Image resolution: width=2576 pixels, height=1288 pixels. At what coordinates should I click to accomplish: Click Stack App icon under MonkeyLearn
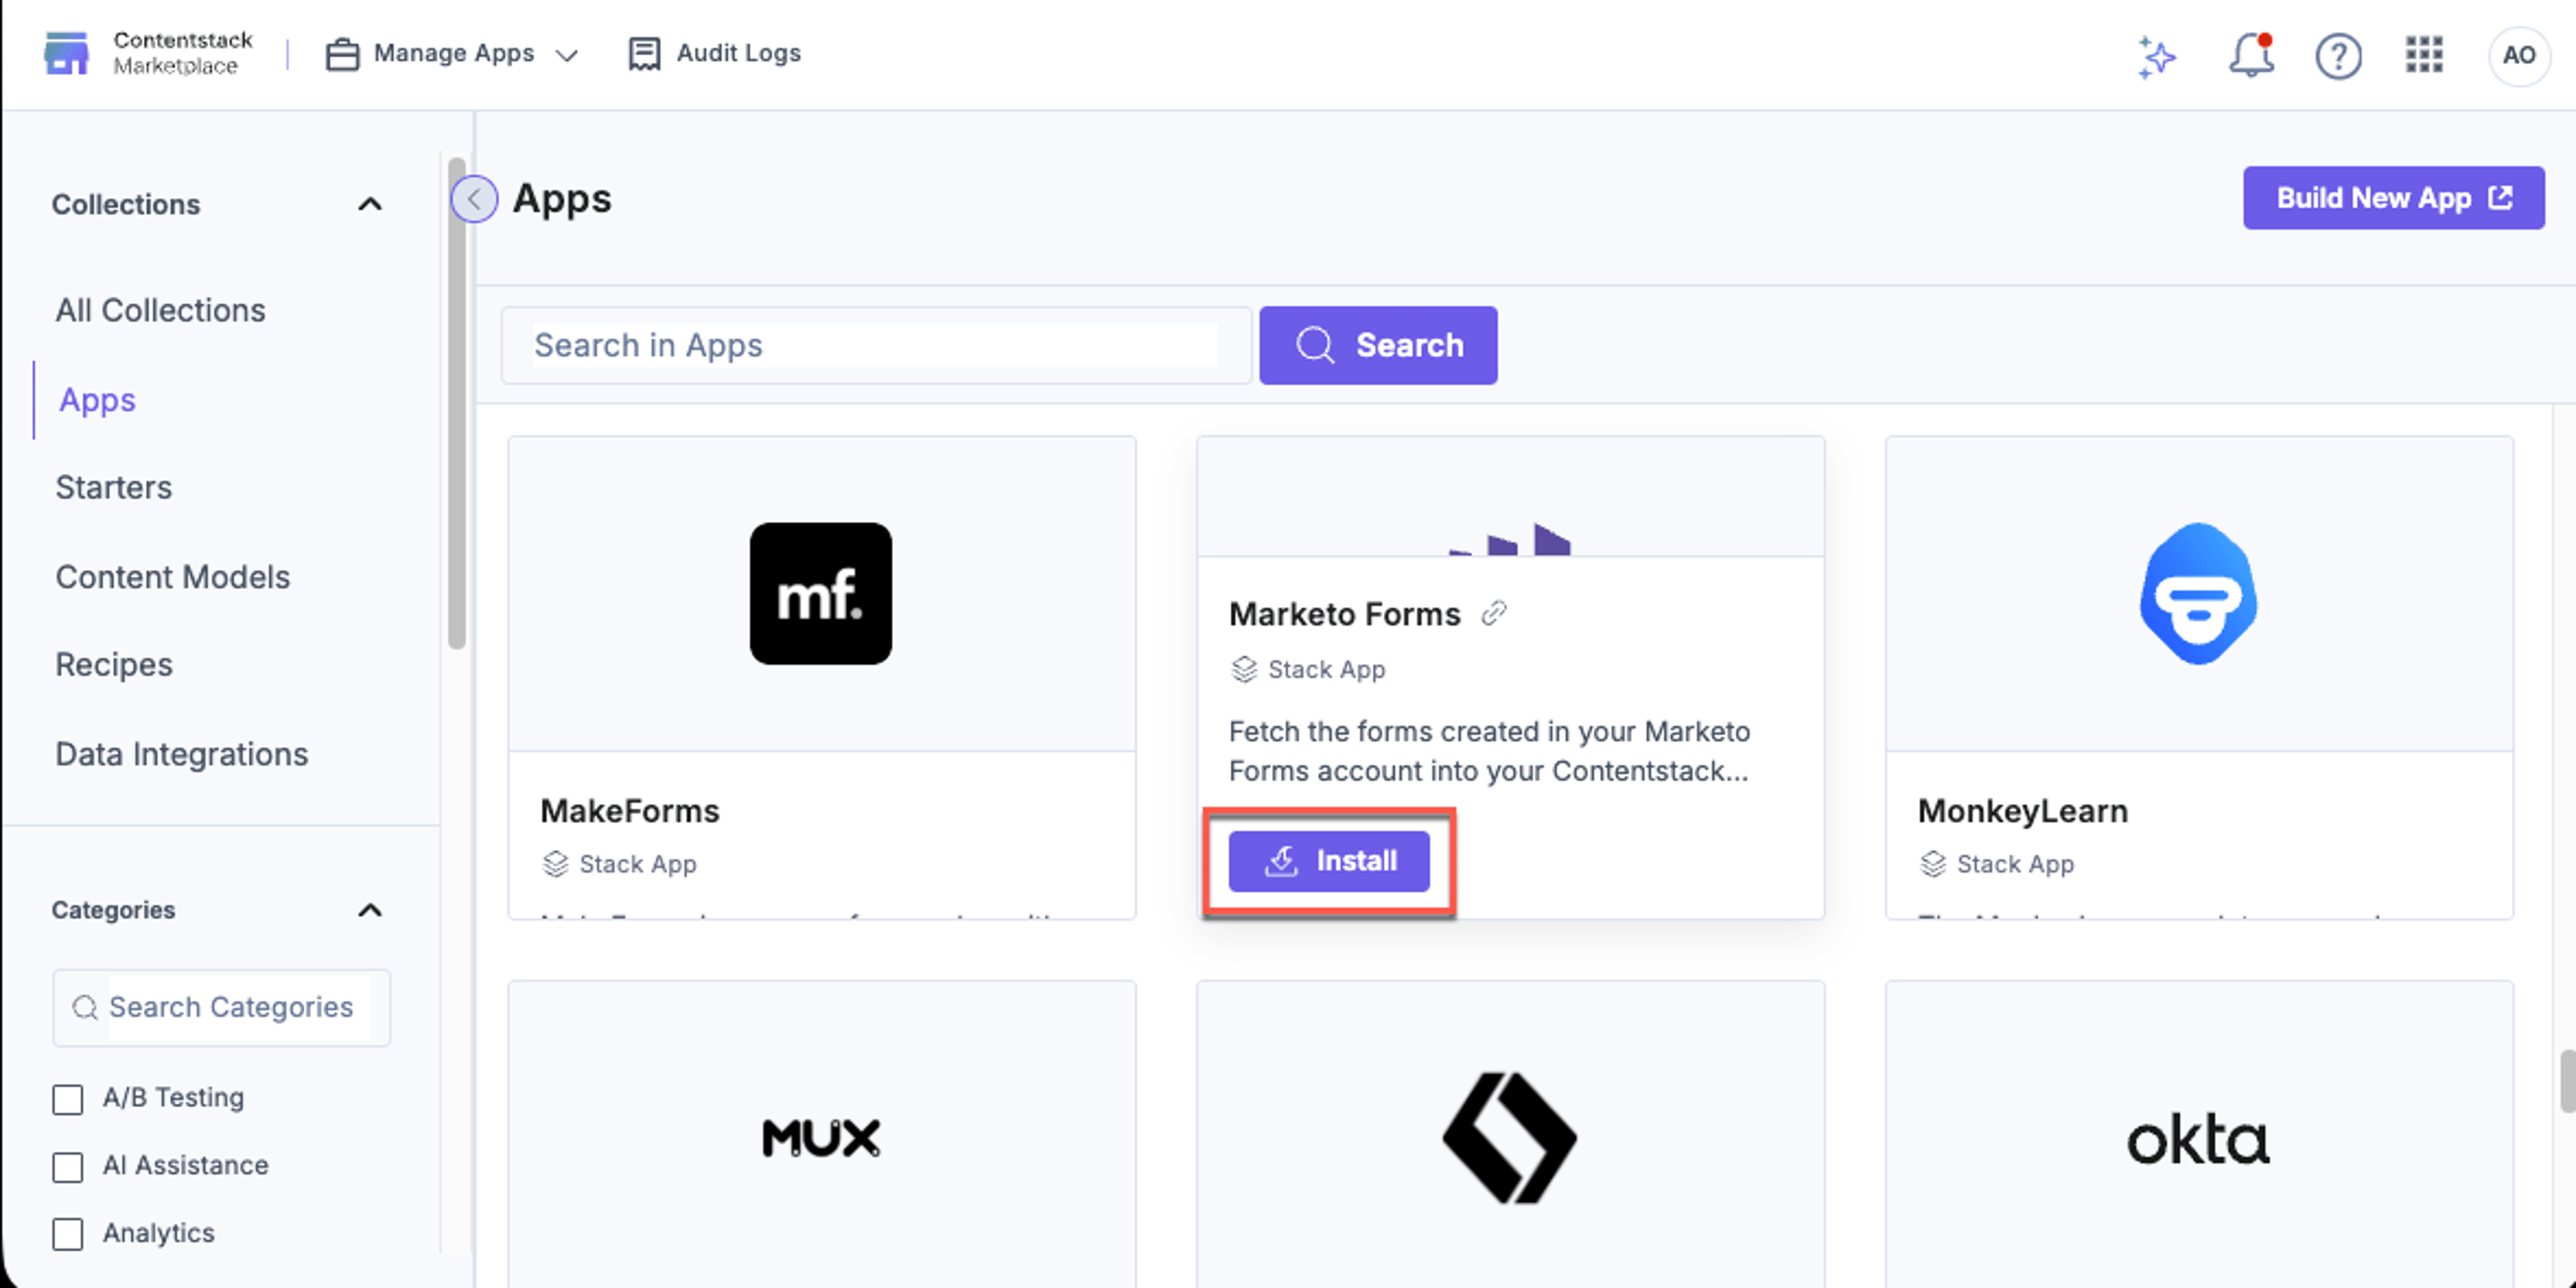click(x=1932, y=864)
